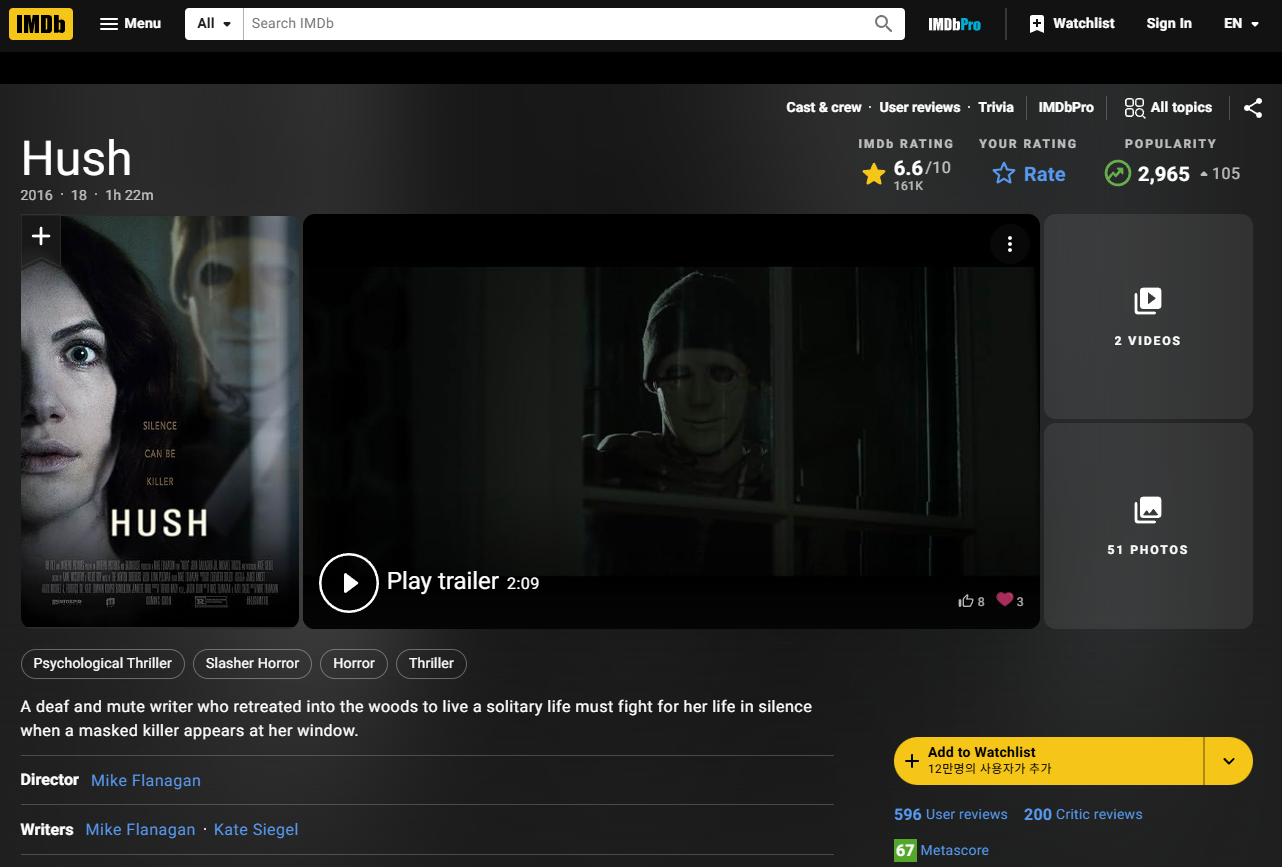Select the Thriller genre chip
The image size is (1282, 867).
[x=431, y=663]
